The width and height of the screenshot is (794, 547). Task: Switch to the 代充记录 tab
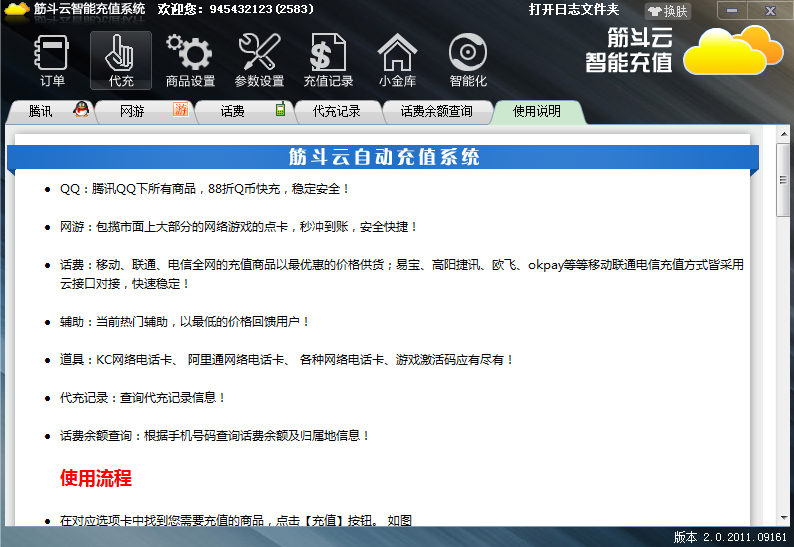[337, 111]
